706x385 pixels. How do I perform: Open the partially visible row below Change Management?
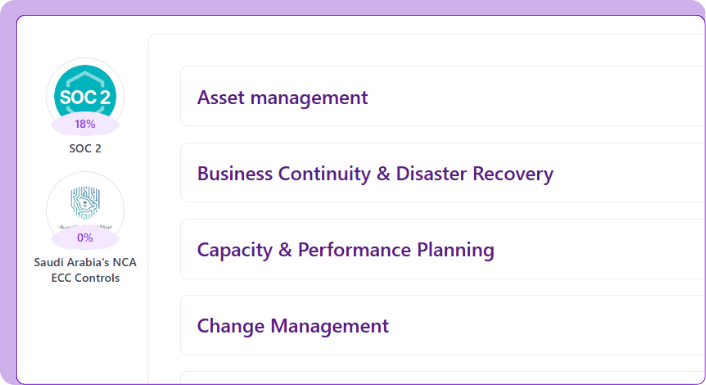click(x=443, y=378)
